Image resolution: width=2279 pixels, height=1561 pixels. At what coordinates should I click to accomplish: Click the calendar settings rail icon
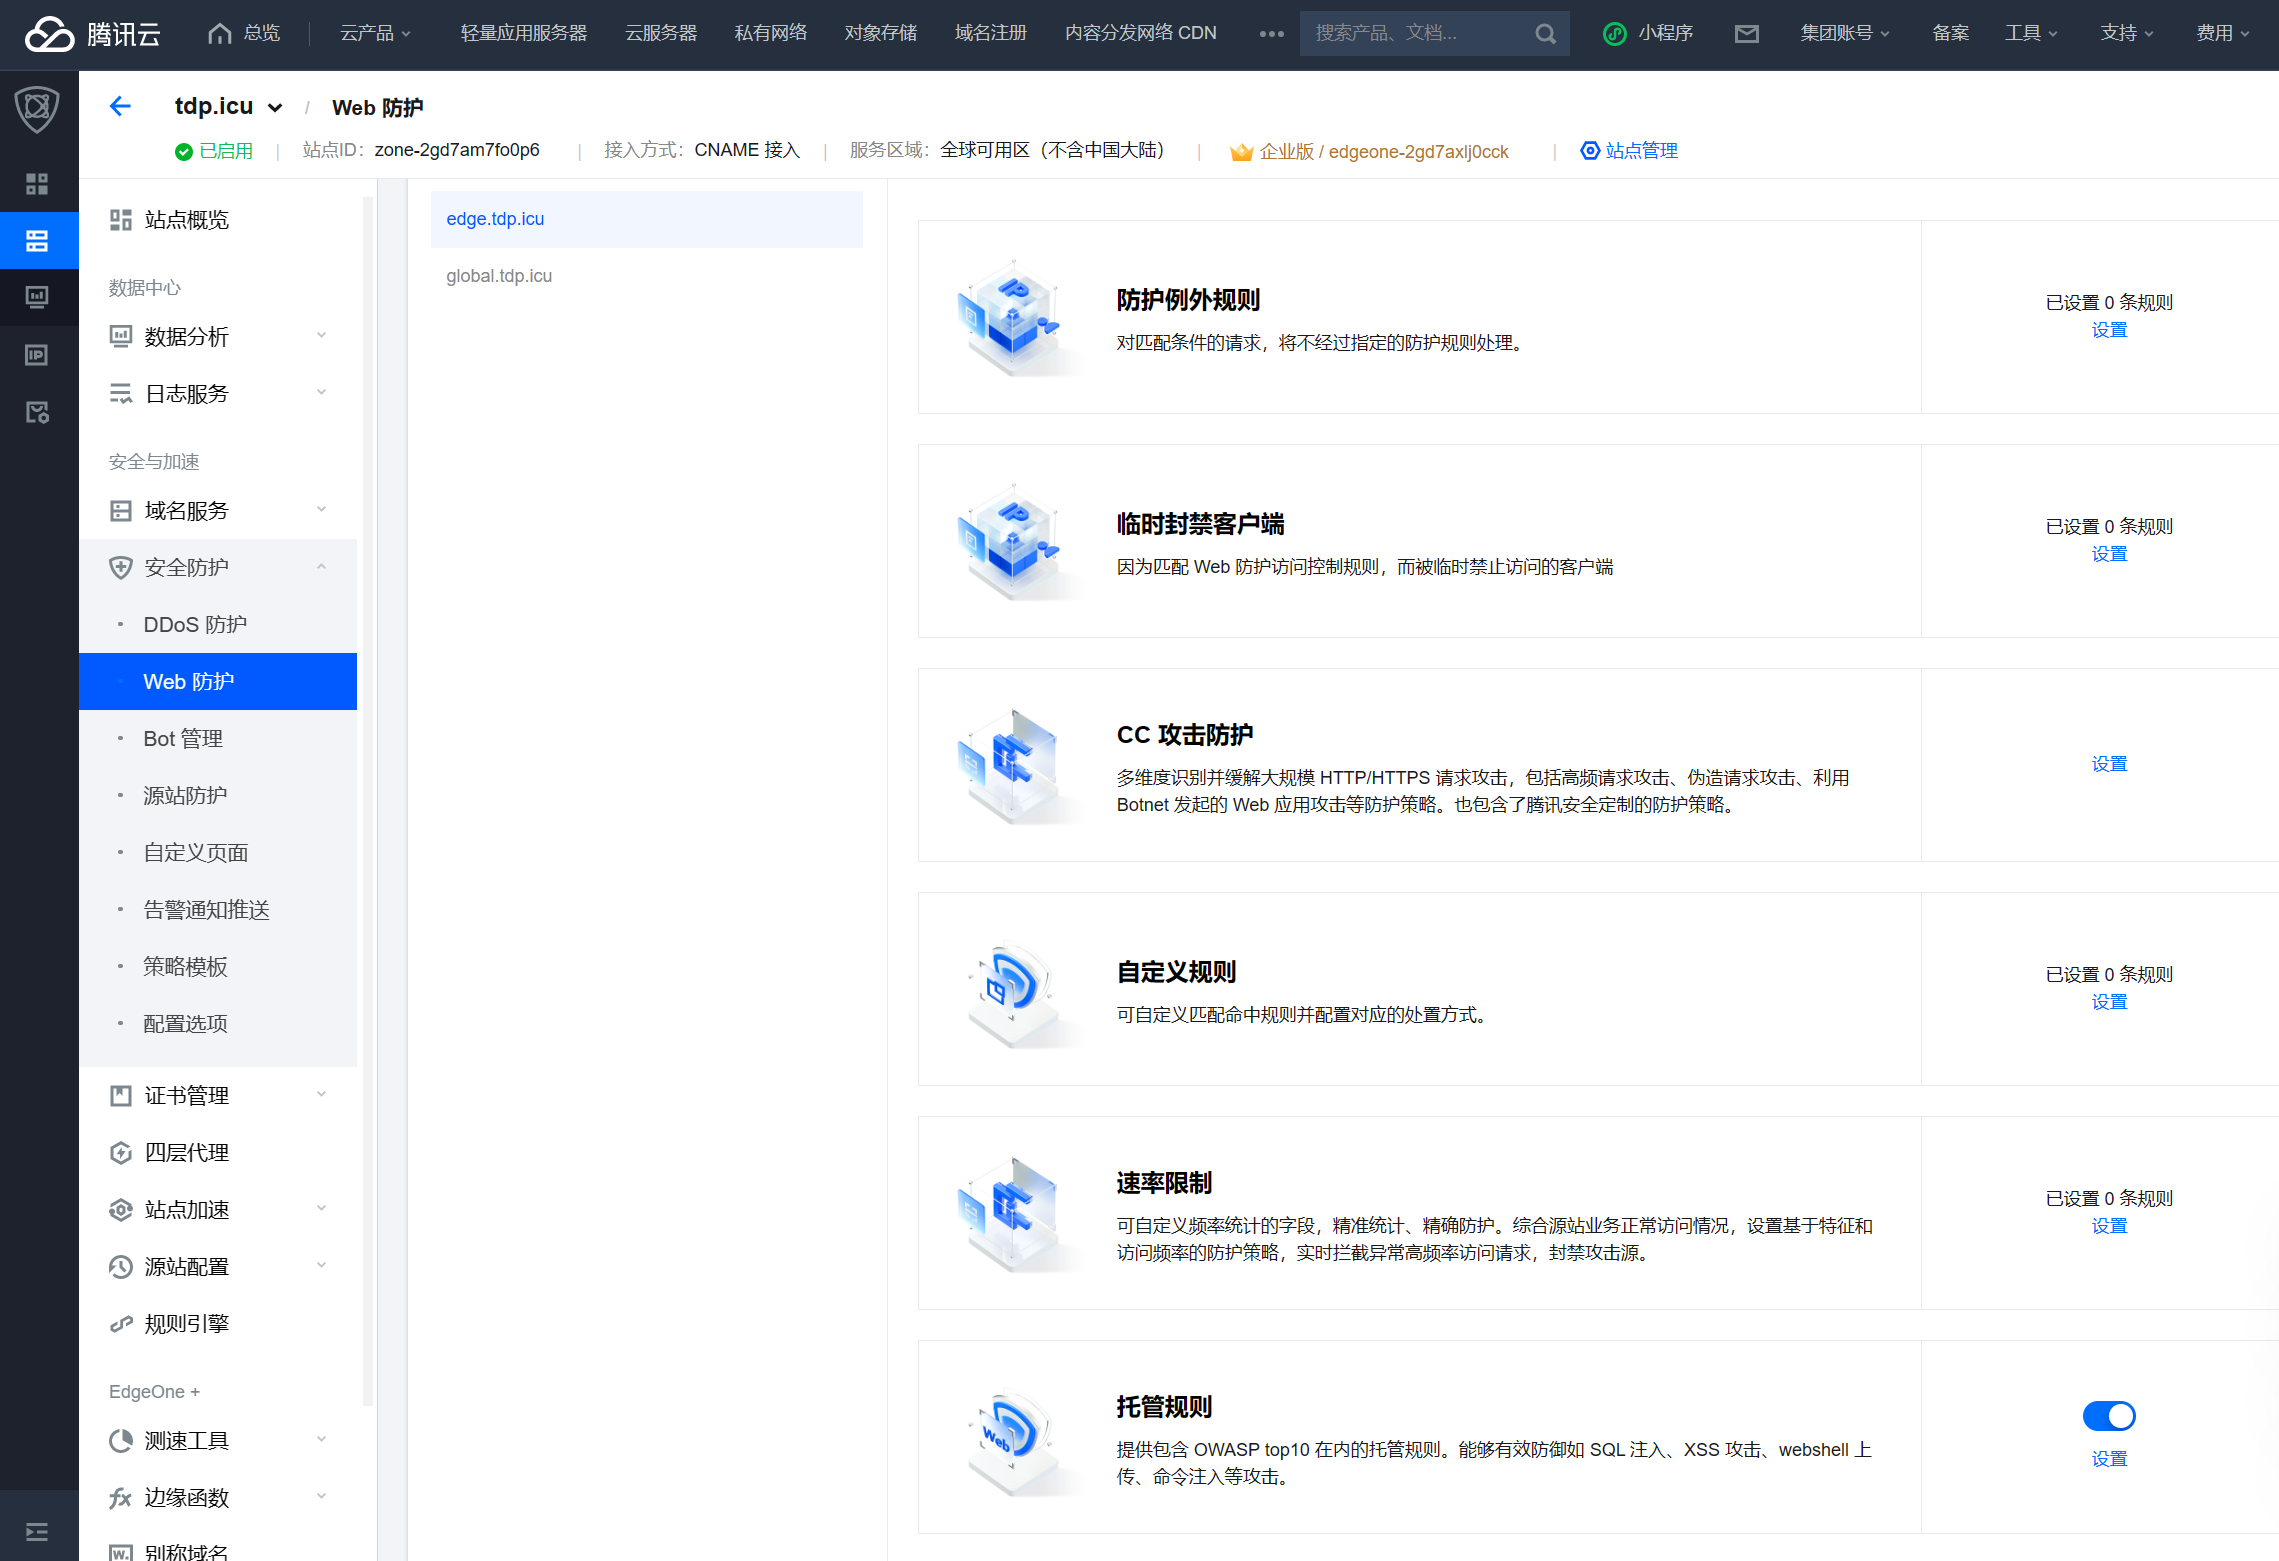[38, 412]
